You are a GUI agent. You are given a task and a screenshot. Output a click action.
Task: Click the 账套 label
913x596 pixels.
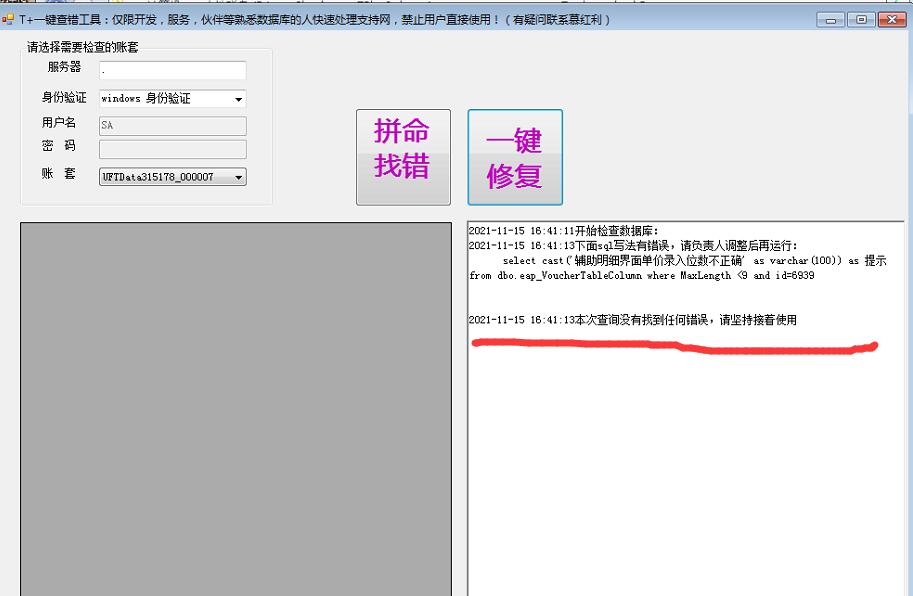tap(59, 173)
